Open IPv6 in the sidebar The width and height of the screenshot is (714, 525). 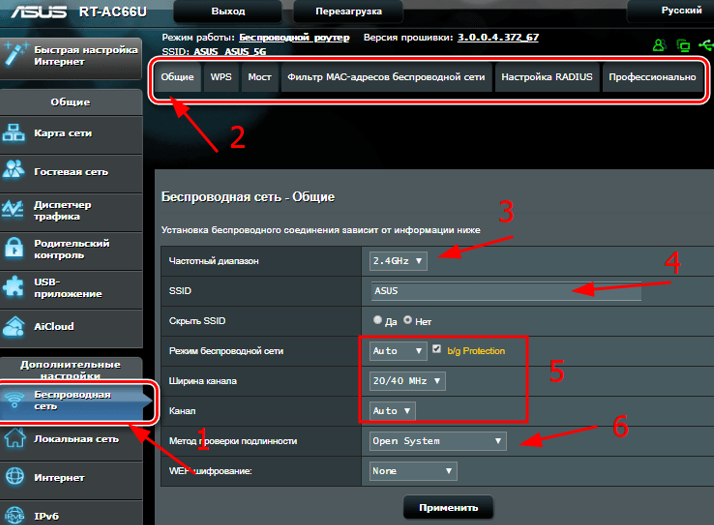click(x=71, y=515)
